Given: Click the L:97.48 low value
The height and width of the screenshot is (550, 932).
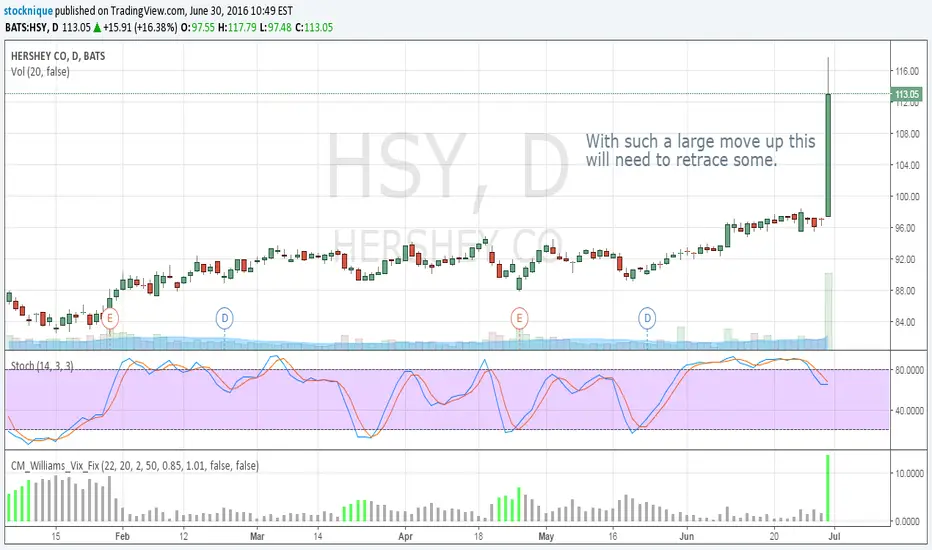Looking at the screenshot, I should 276,27.
